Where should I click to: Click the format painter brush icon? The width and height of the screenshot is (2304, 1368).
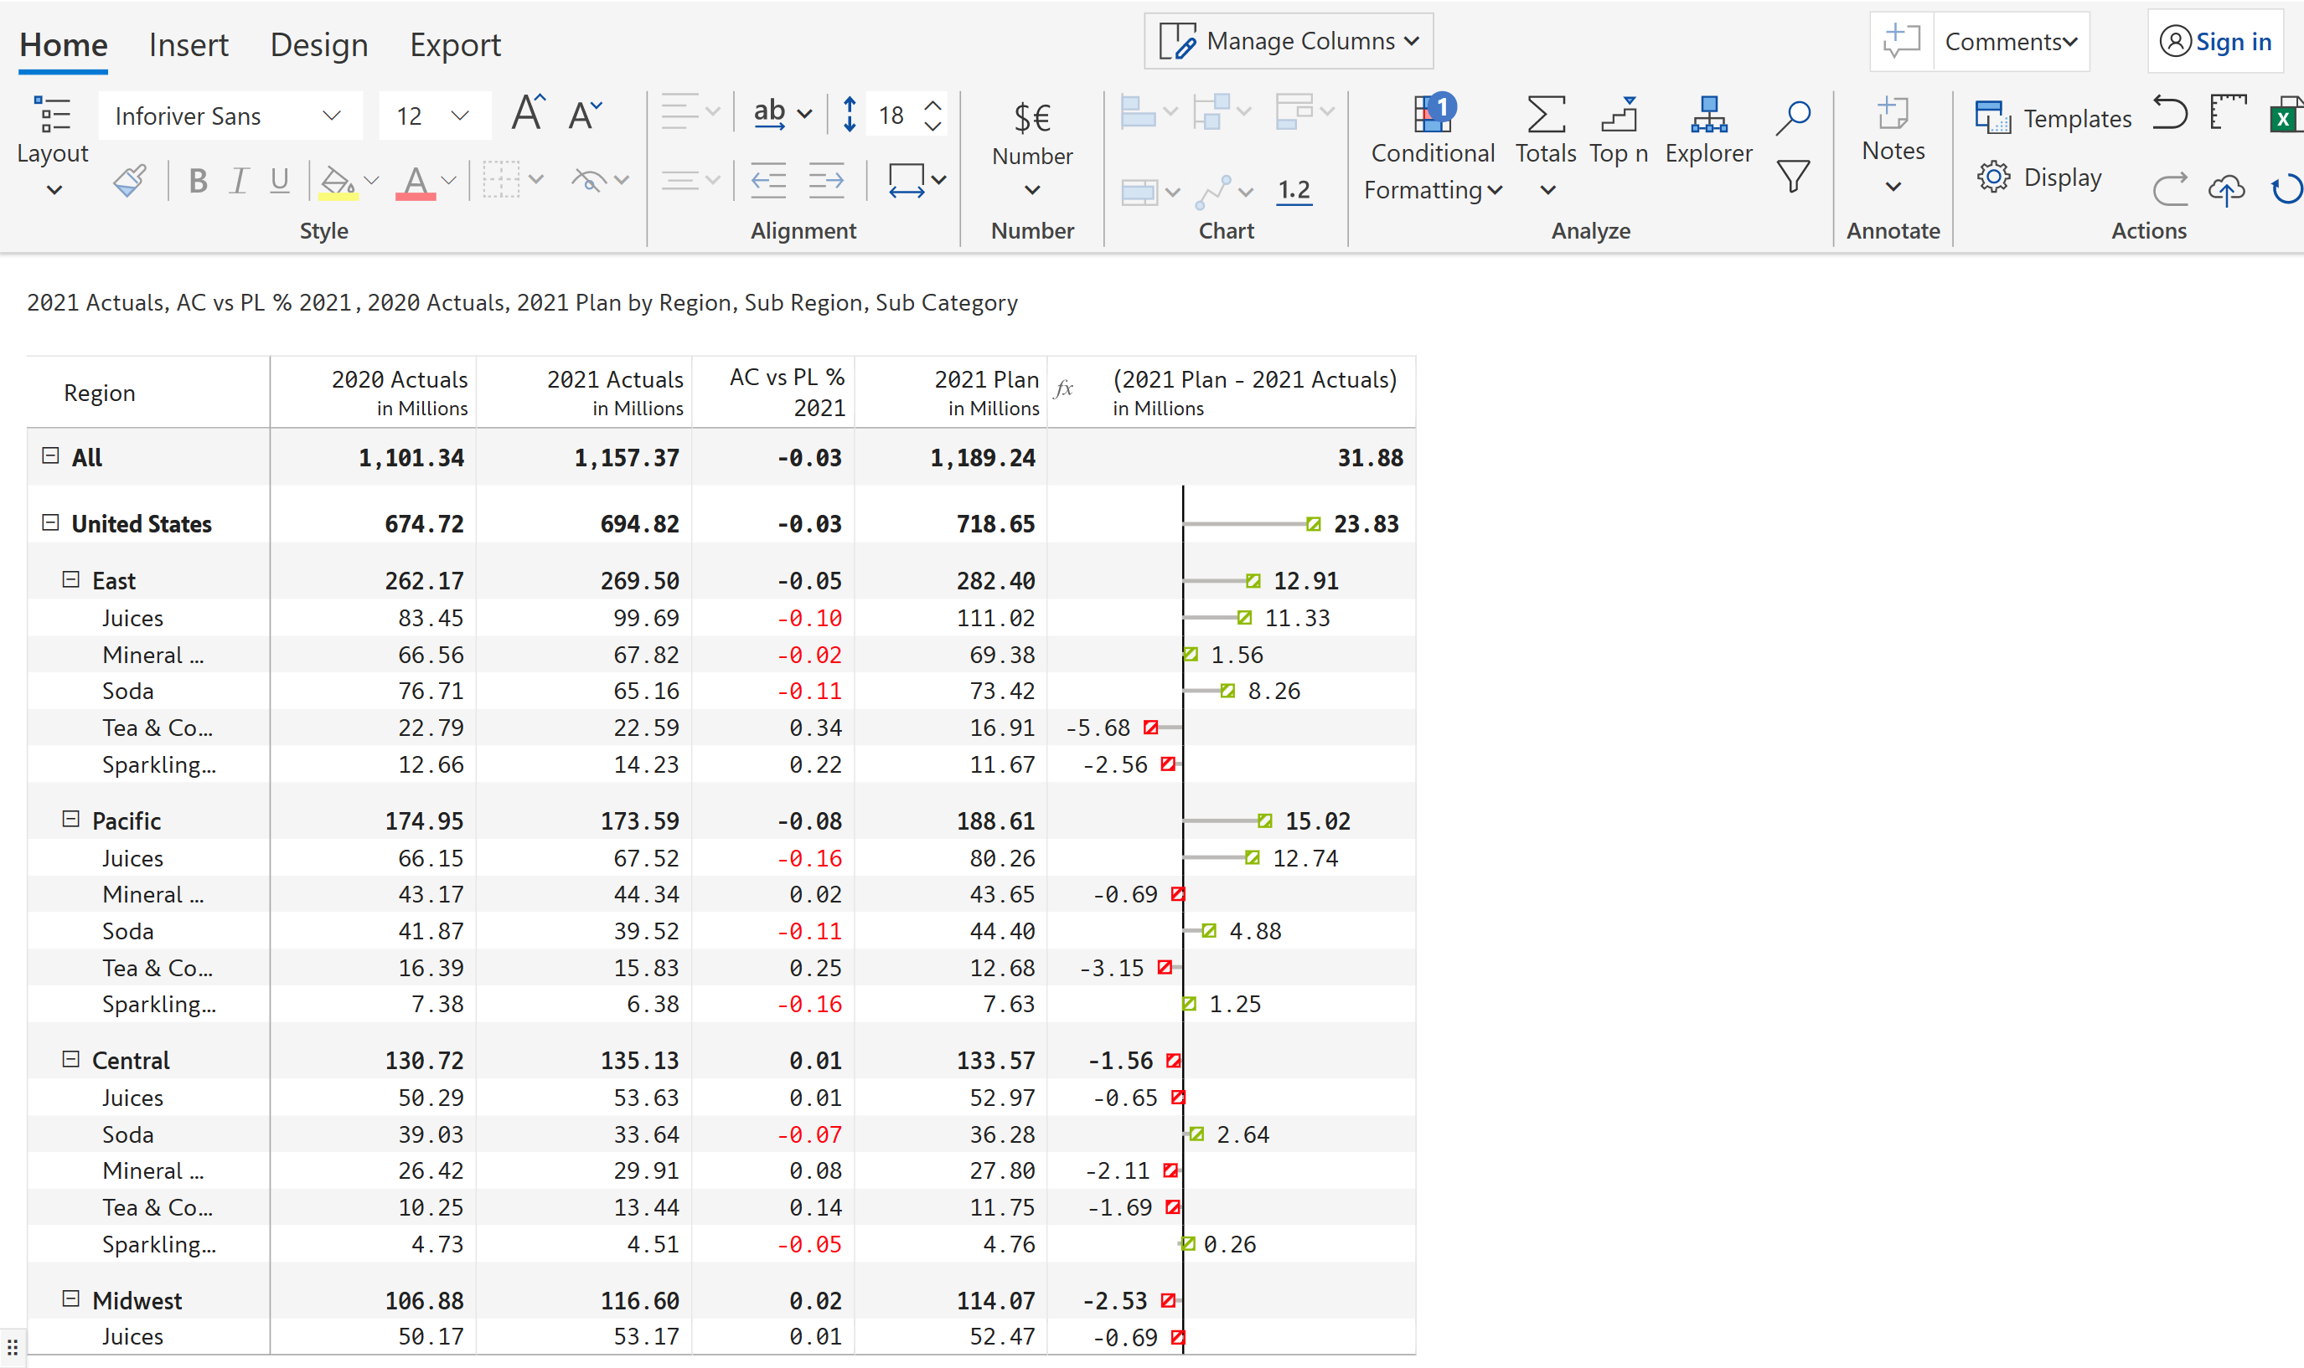click(130, 181)
